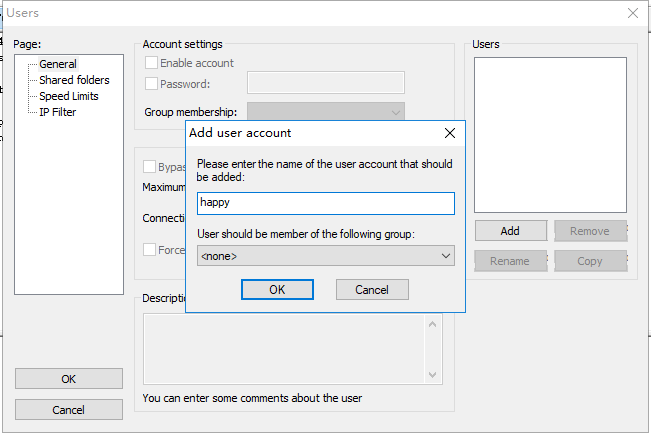Screen dimensions: 651x435
Task: Click the Users list box
Action: [x=550, y=135]
